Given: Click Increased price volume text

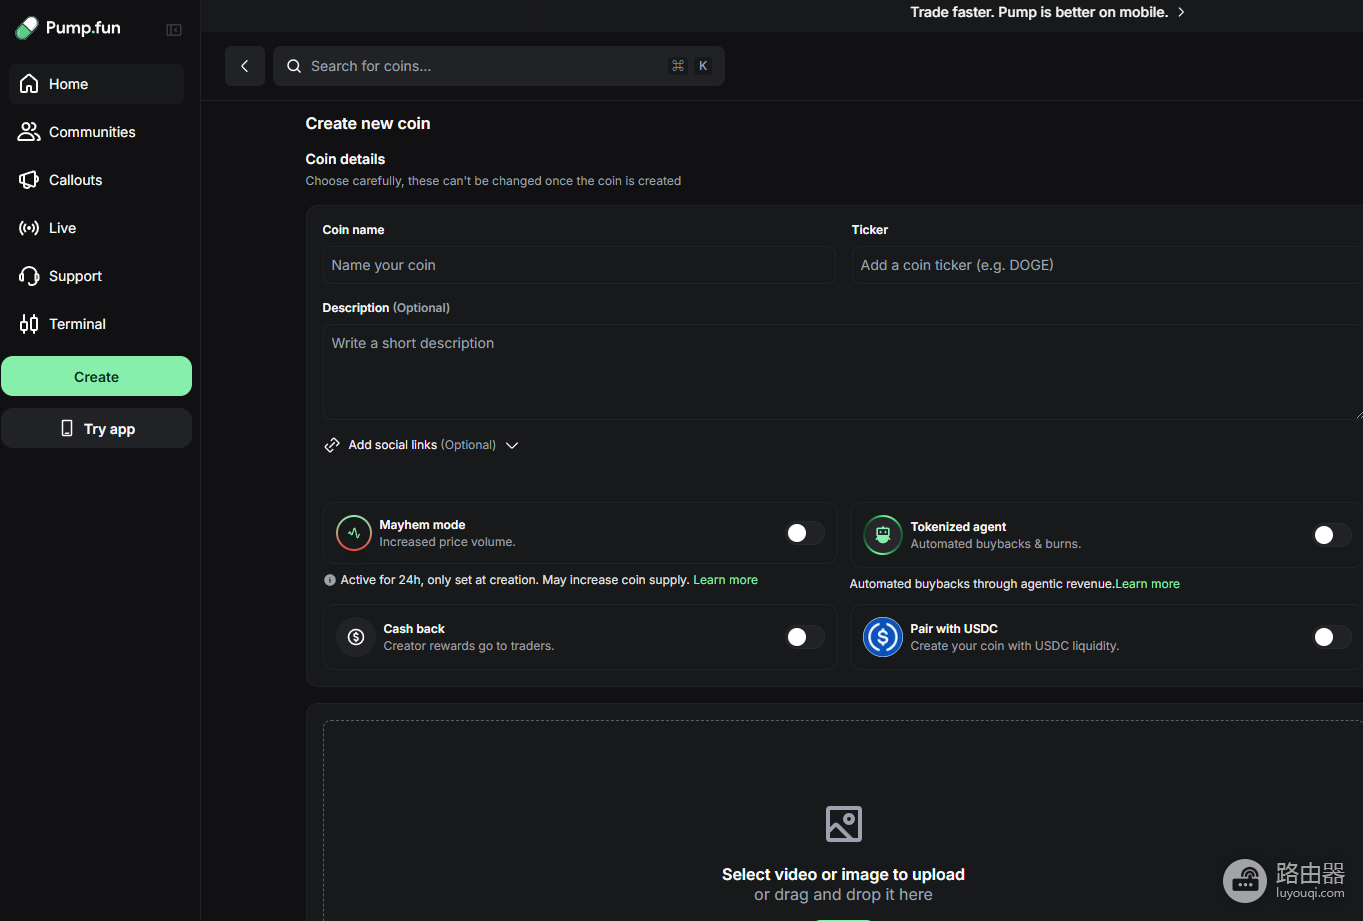Looking at the screenshot, I should tap(447, 542).
